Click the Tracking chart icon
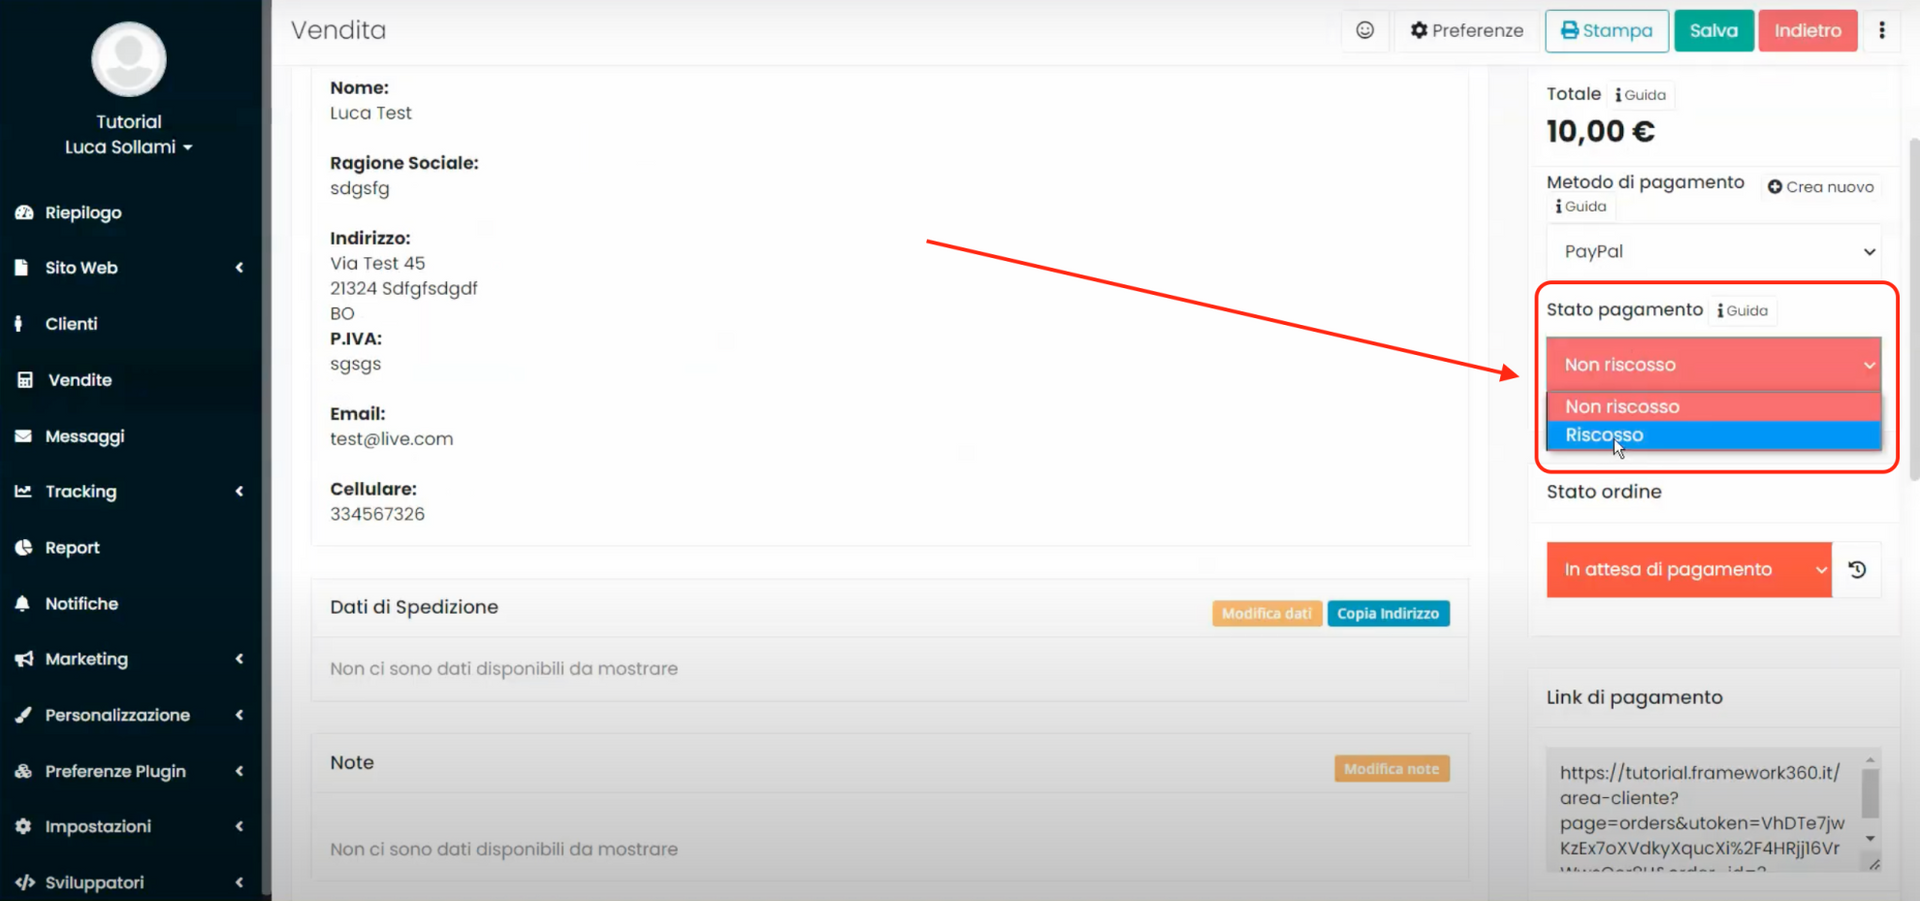Viewport: 1920px width, 901px height. click(22, 491)
